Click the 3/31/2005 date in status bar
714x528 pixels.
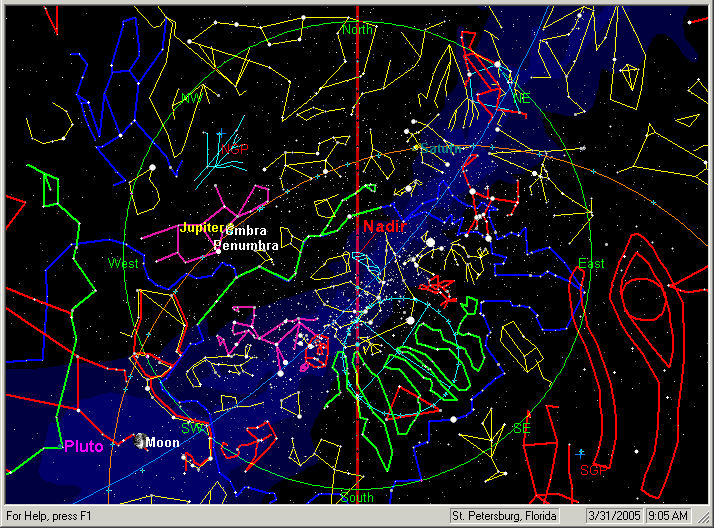[612, 515]
